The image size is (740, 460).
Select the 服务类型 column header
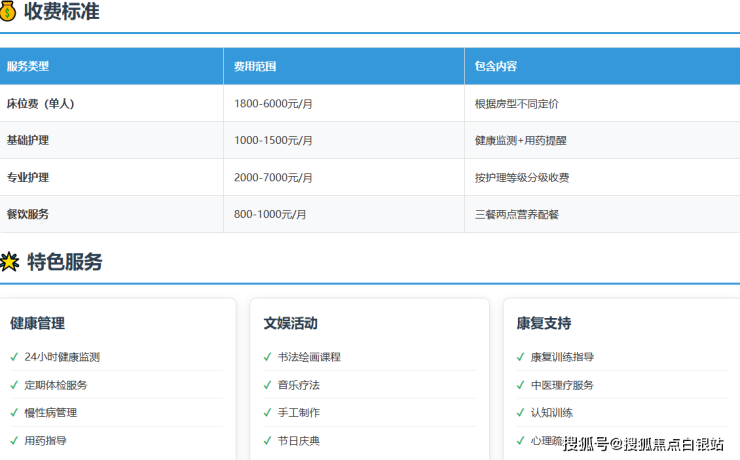28,67
